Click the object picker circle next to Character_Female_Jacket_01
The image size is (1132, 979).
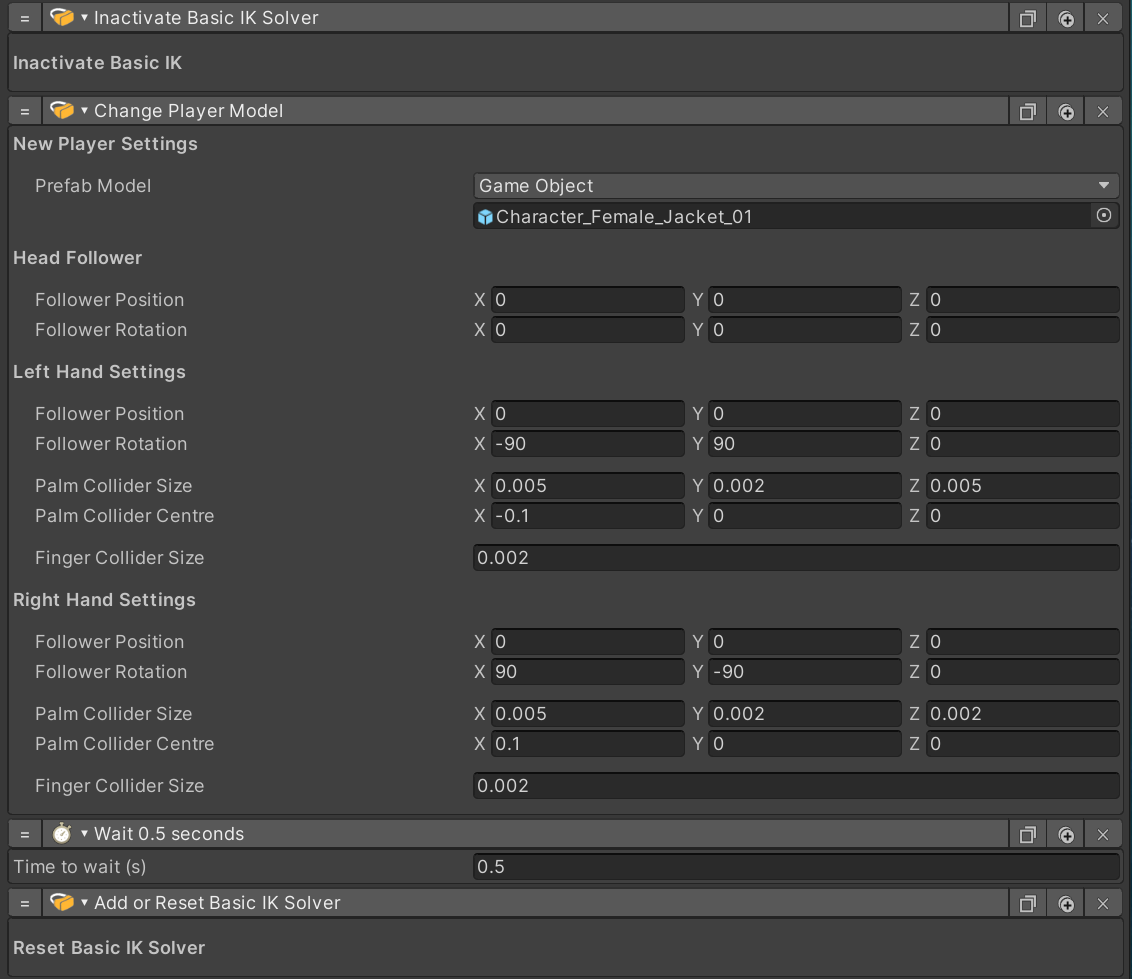point(1104,216)
